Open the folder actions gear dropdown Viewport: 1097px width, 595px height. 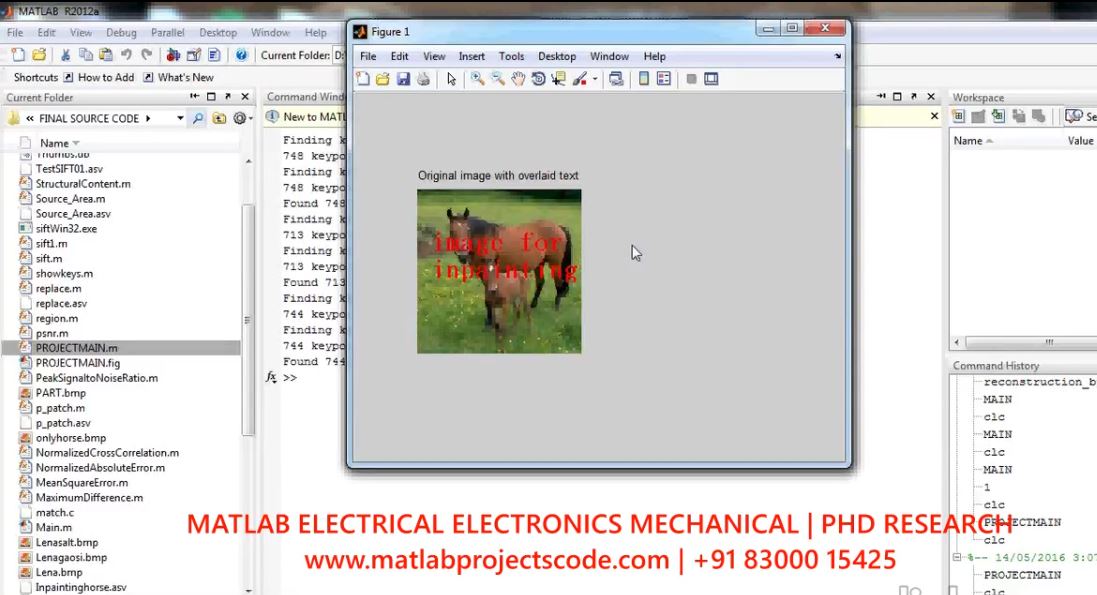(241, 118)
